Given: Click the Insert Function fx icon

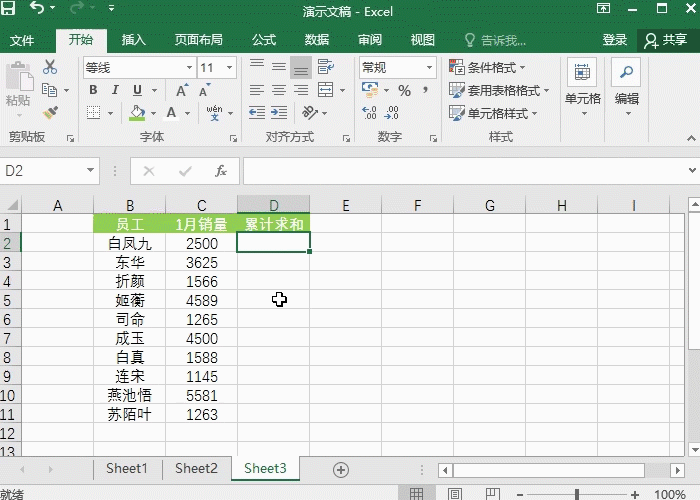Looking at the screenshot, I should [x=221, y=171].
